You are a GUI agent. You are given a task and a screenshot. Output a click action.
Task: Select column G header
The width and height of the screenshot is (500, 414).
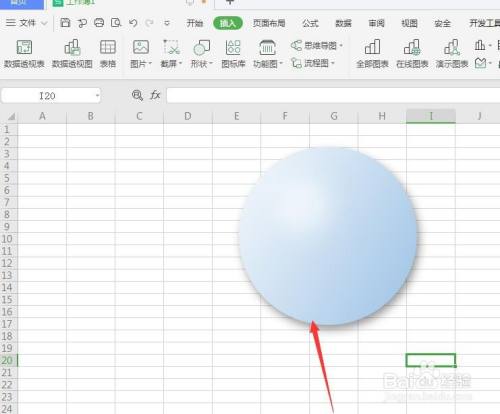pos(334,116)
